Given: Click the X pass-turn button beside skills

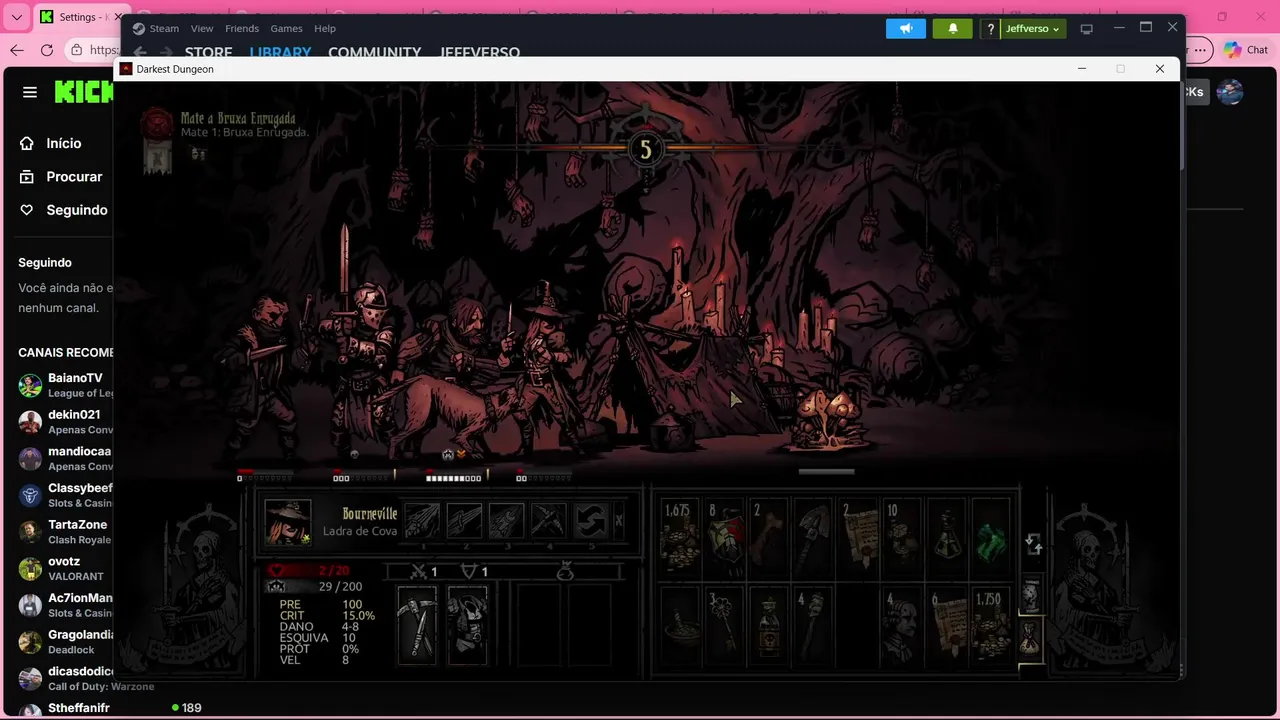Looking at the screenshot, I should [619, 520].
